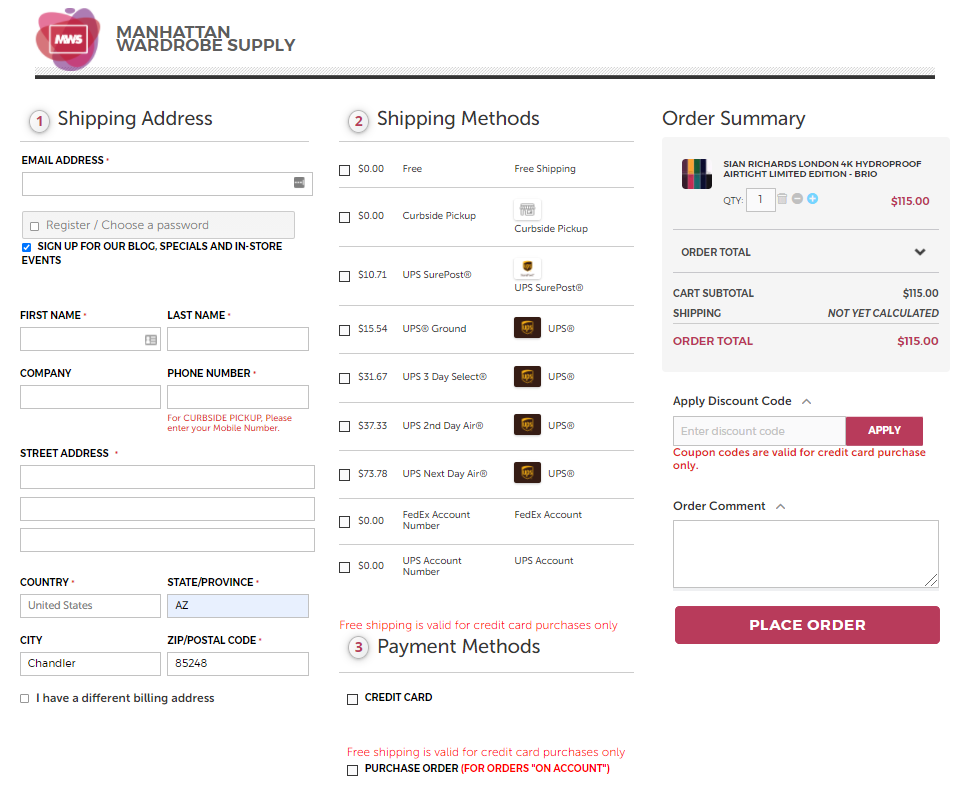Open the Sian Richards London product title link
The image size is (971, 794).
point(822,169)
